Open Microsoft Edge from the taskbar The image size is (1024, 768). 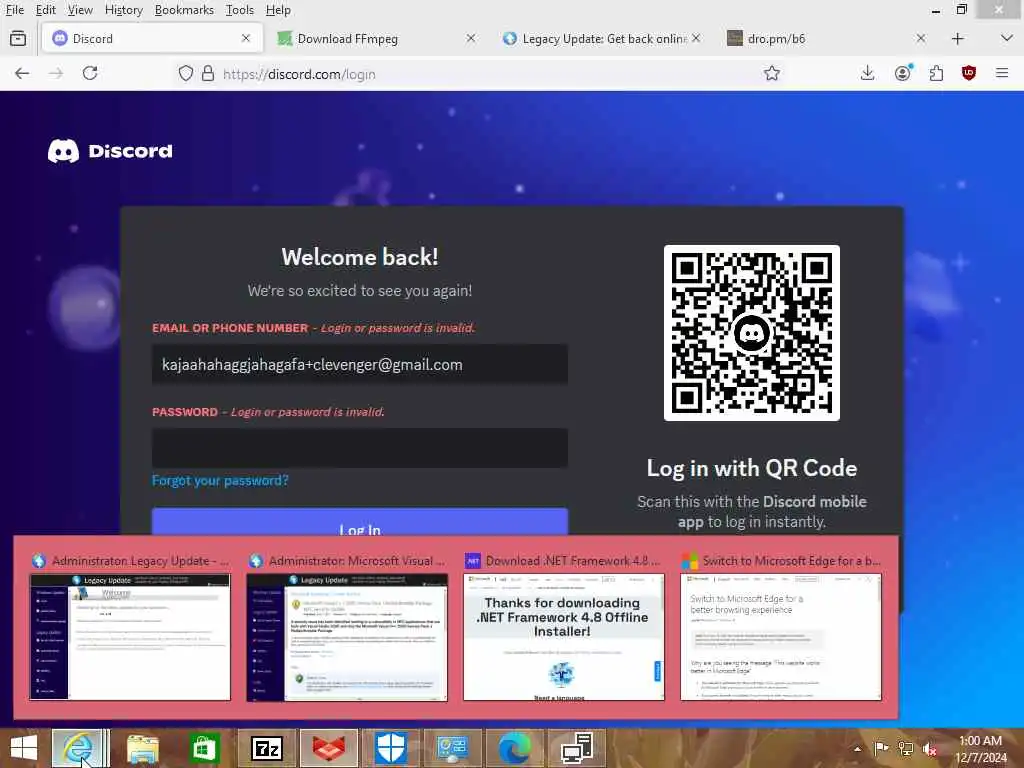click(x=515, y=748)
